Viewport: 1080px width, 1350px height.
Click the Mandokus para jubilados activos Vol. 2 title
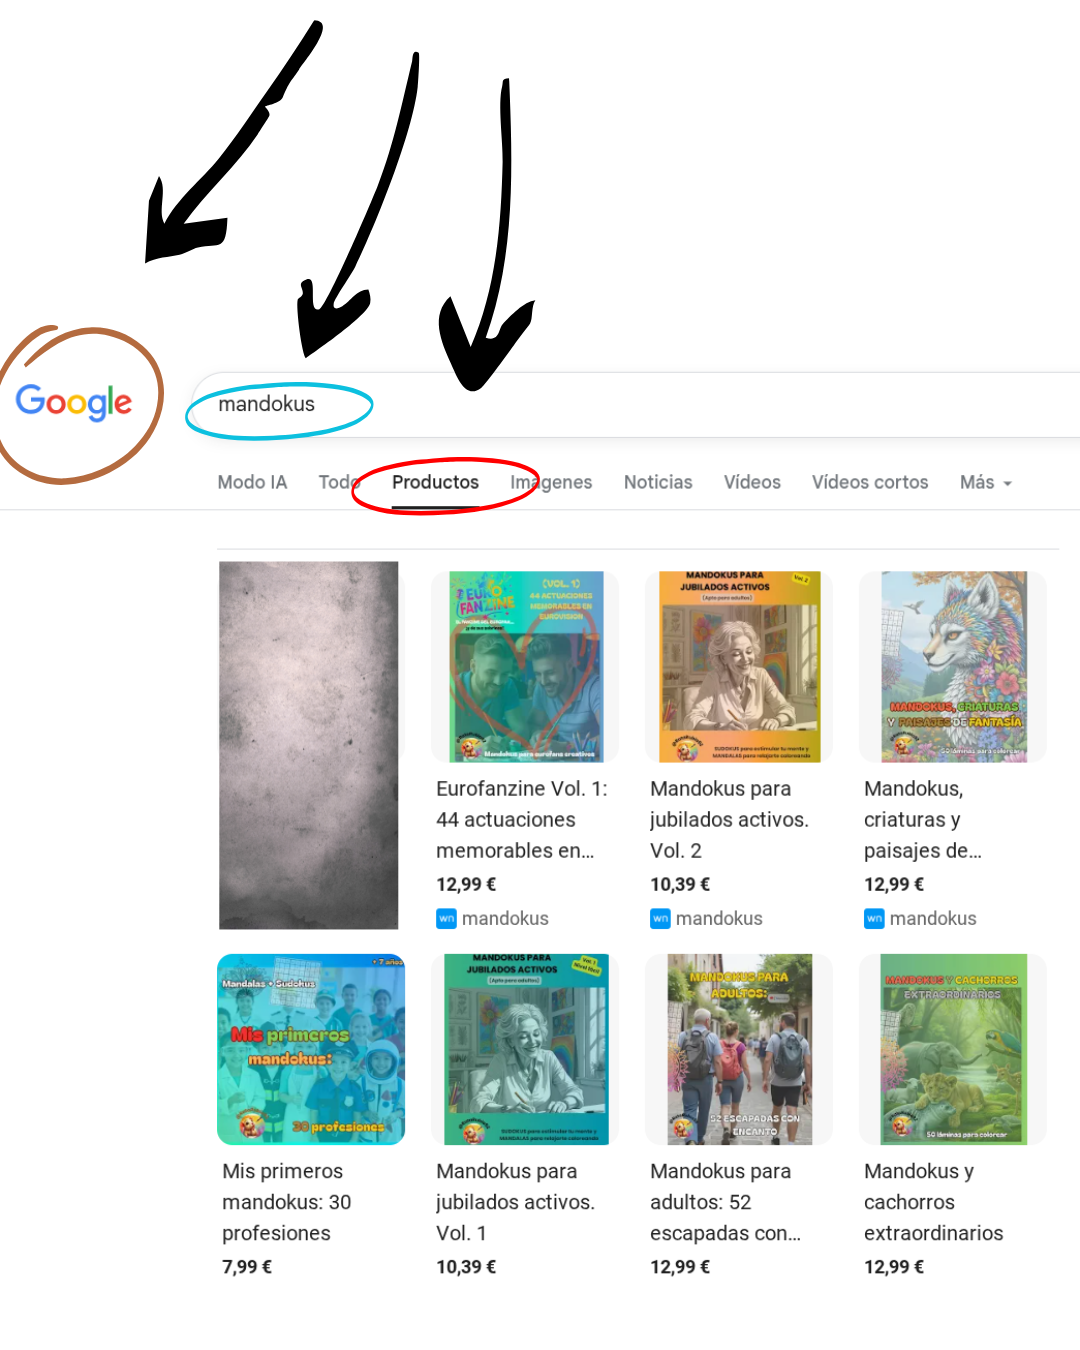729,819
